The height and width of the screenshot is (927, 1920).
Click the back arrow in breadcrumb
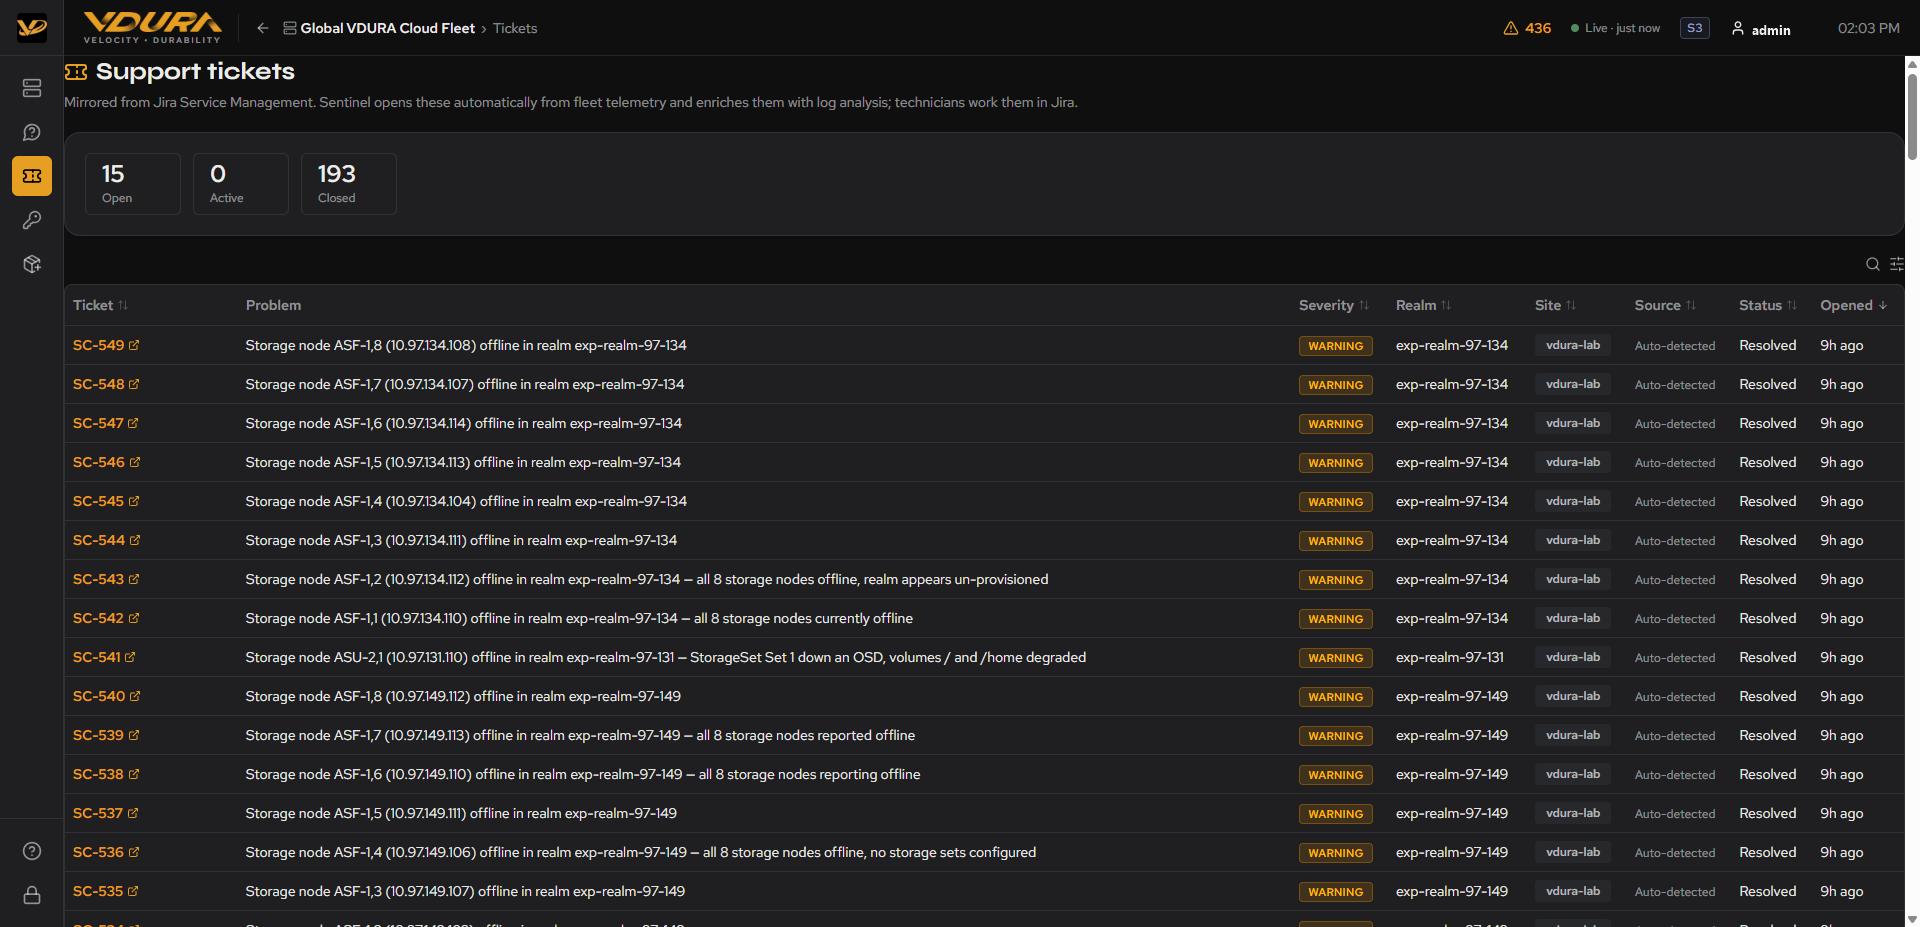point(262,28)
